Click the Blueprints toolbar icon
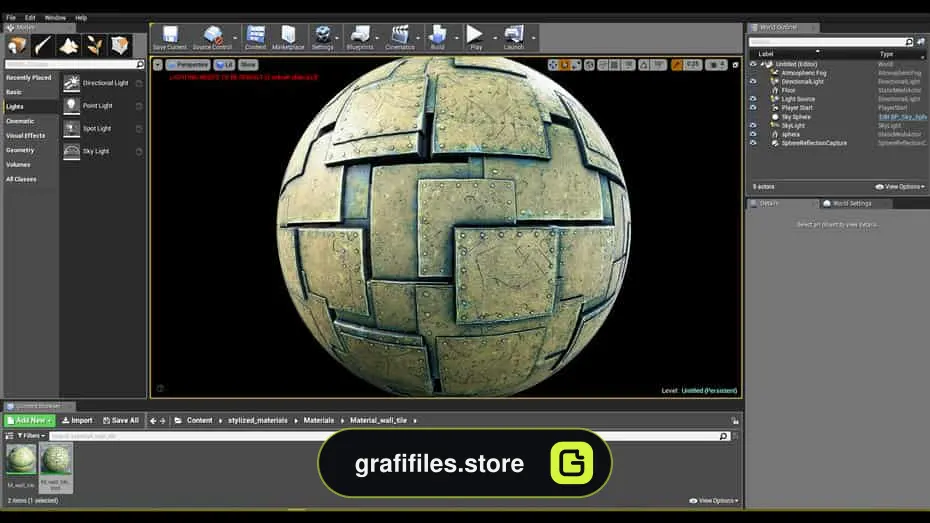 point(360,37)
